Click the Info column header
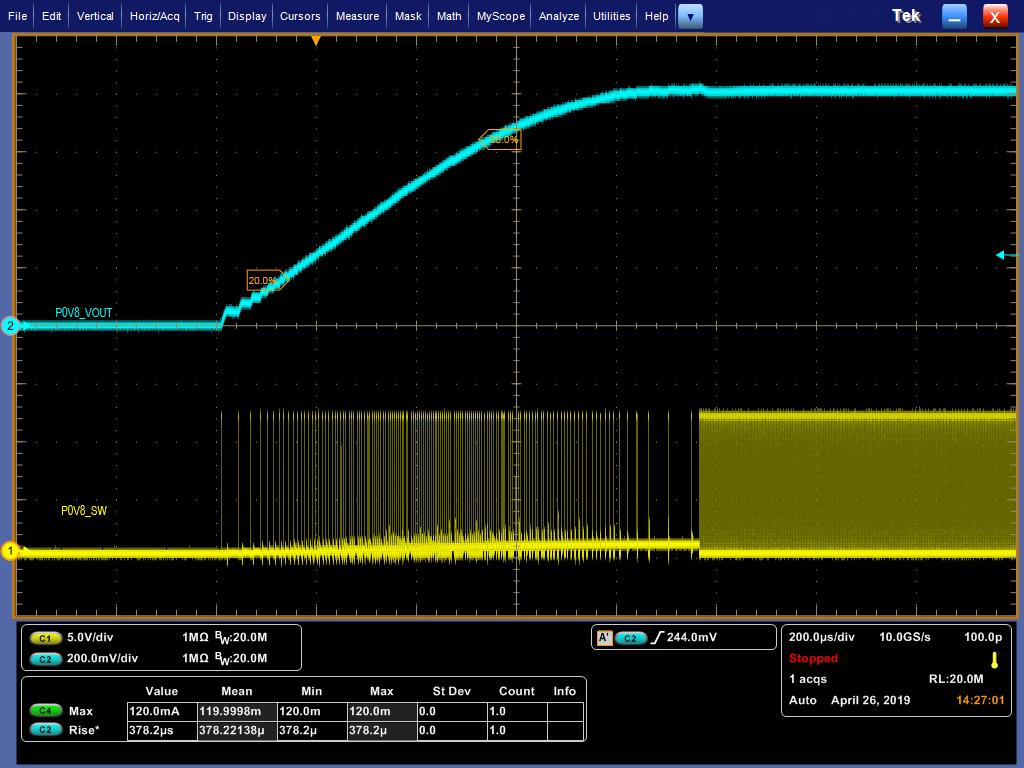 [564, 691]
